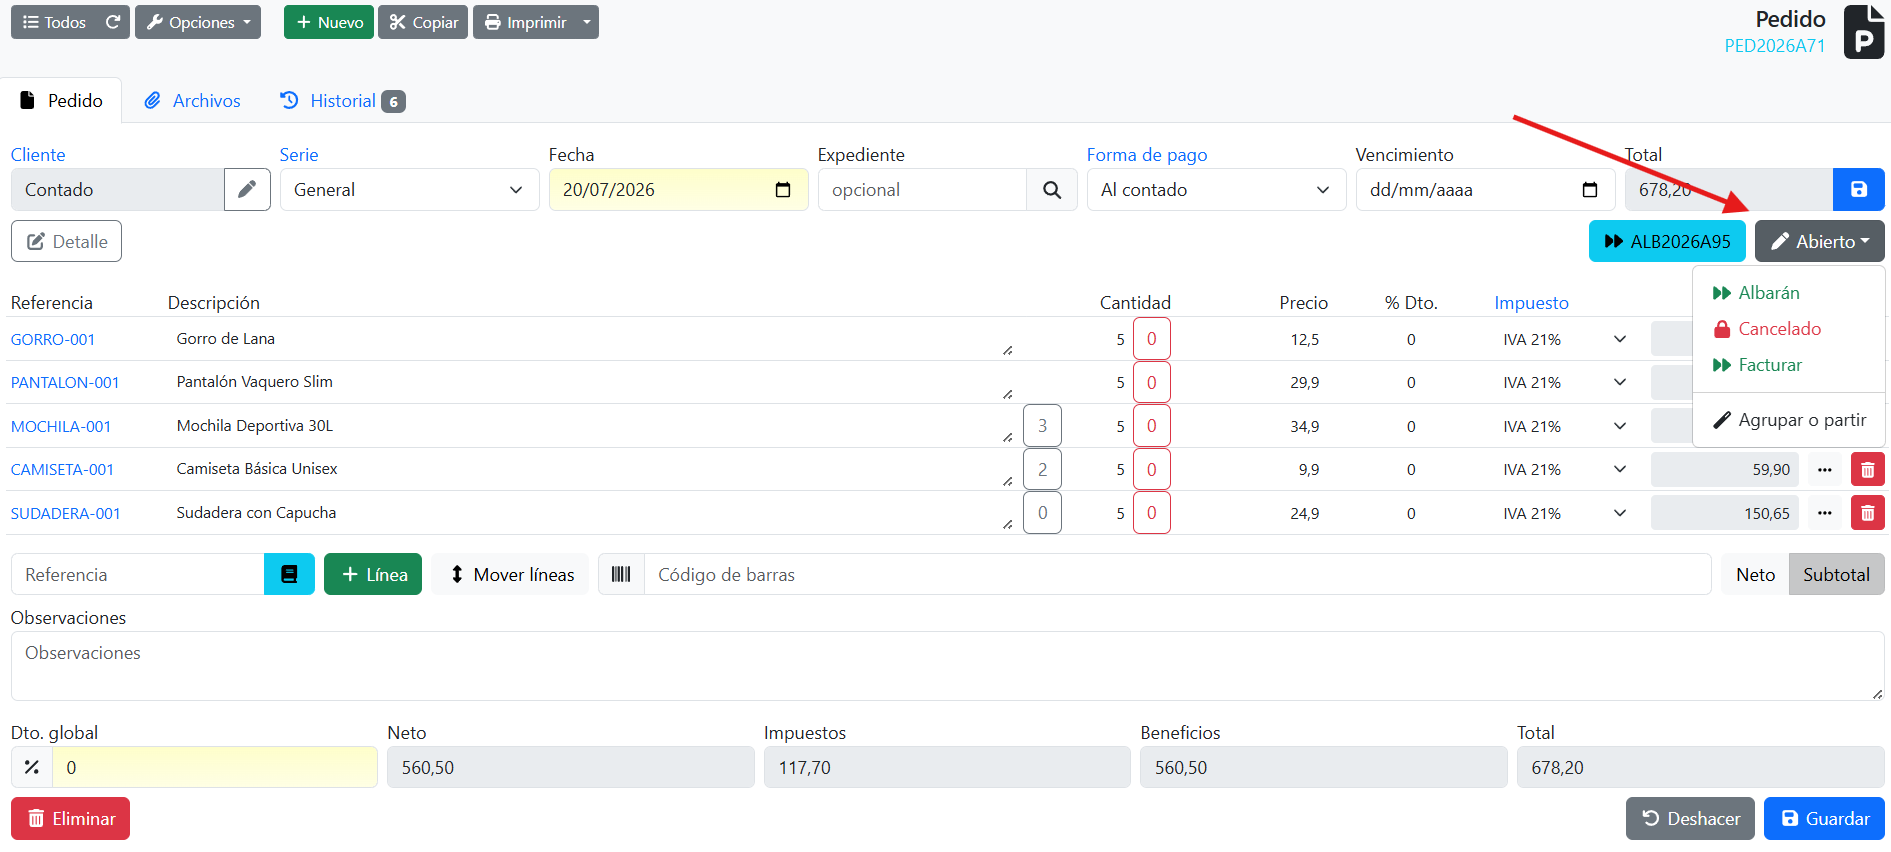1891x852 pixels.
Task: Open the Fecha calendar picker icon
Action: point(783,190)
